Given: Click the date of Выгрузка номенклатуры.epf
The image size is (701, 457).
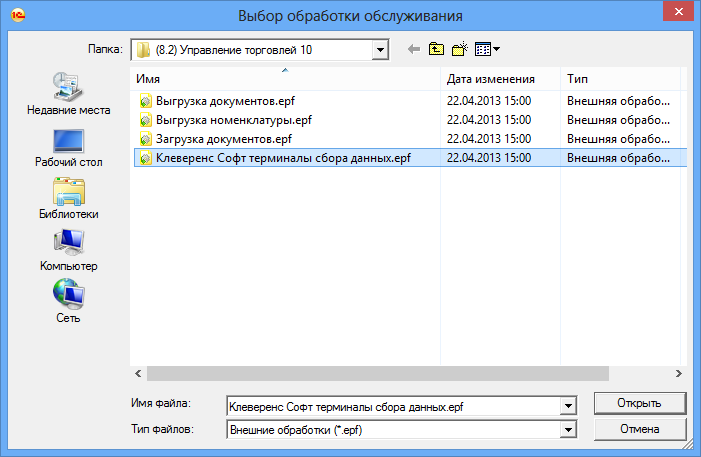Looking at the screenshot, I should [x=489, y=120].
